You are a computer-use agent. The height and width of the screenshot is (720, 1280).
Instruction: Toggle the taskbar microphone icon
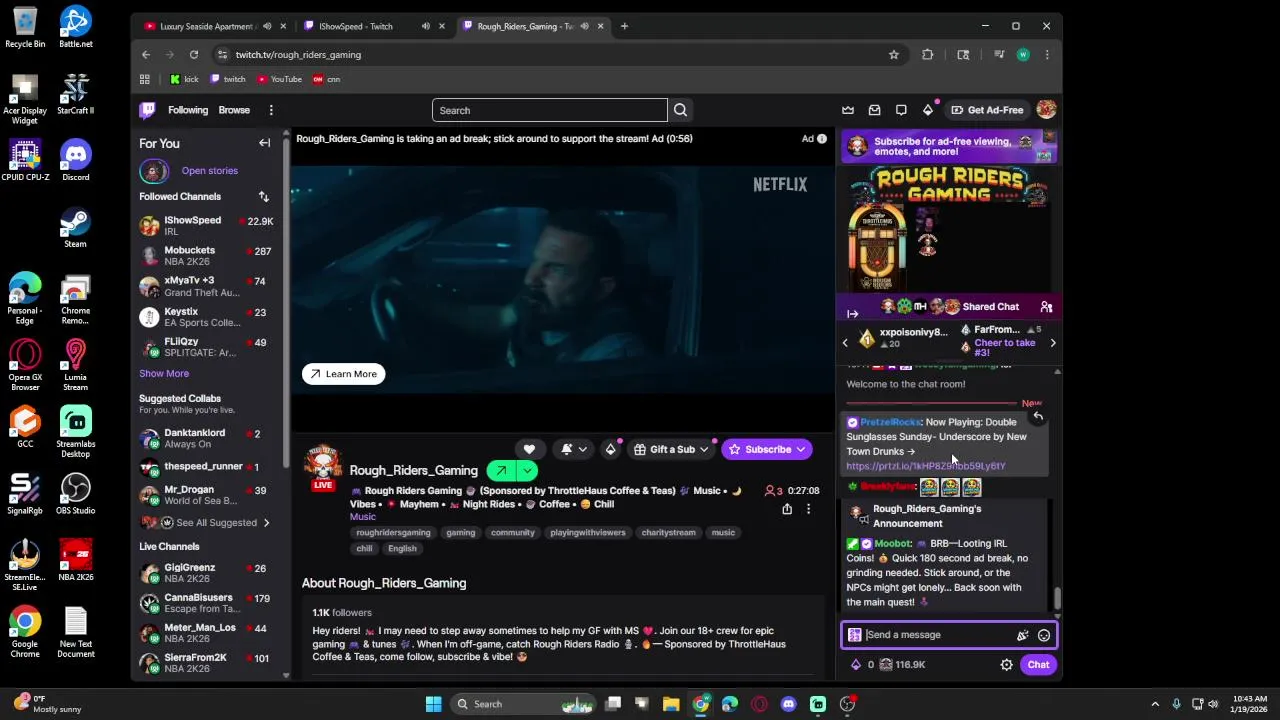1176,704
